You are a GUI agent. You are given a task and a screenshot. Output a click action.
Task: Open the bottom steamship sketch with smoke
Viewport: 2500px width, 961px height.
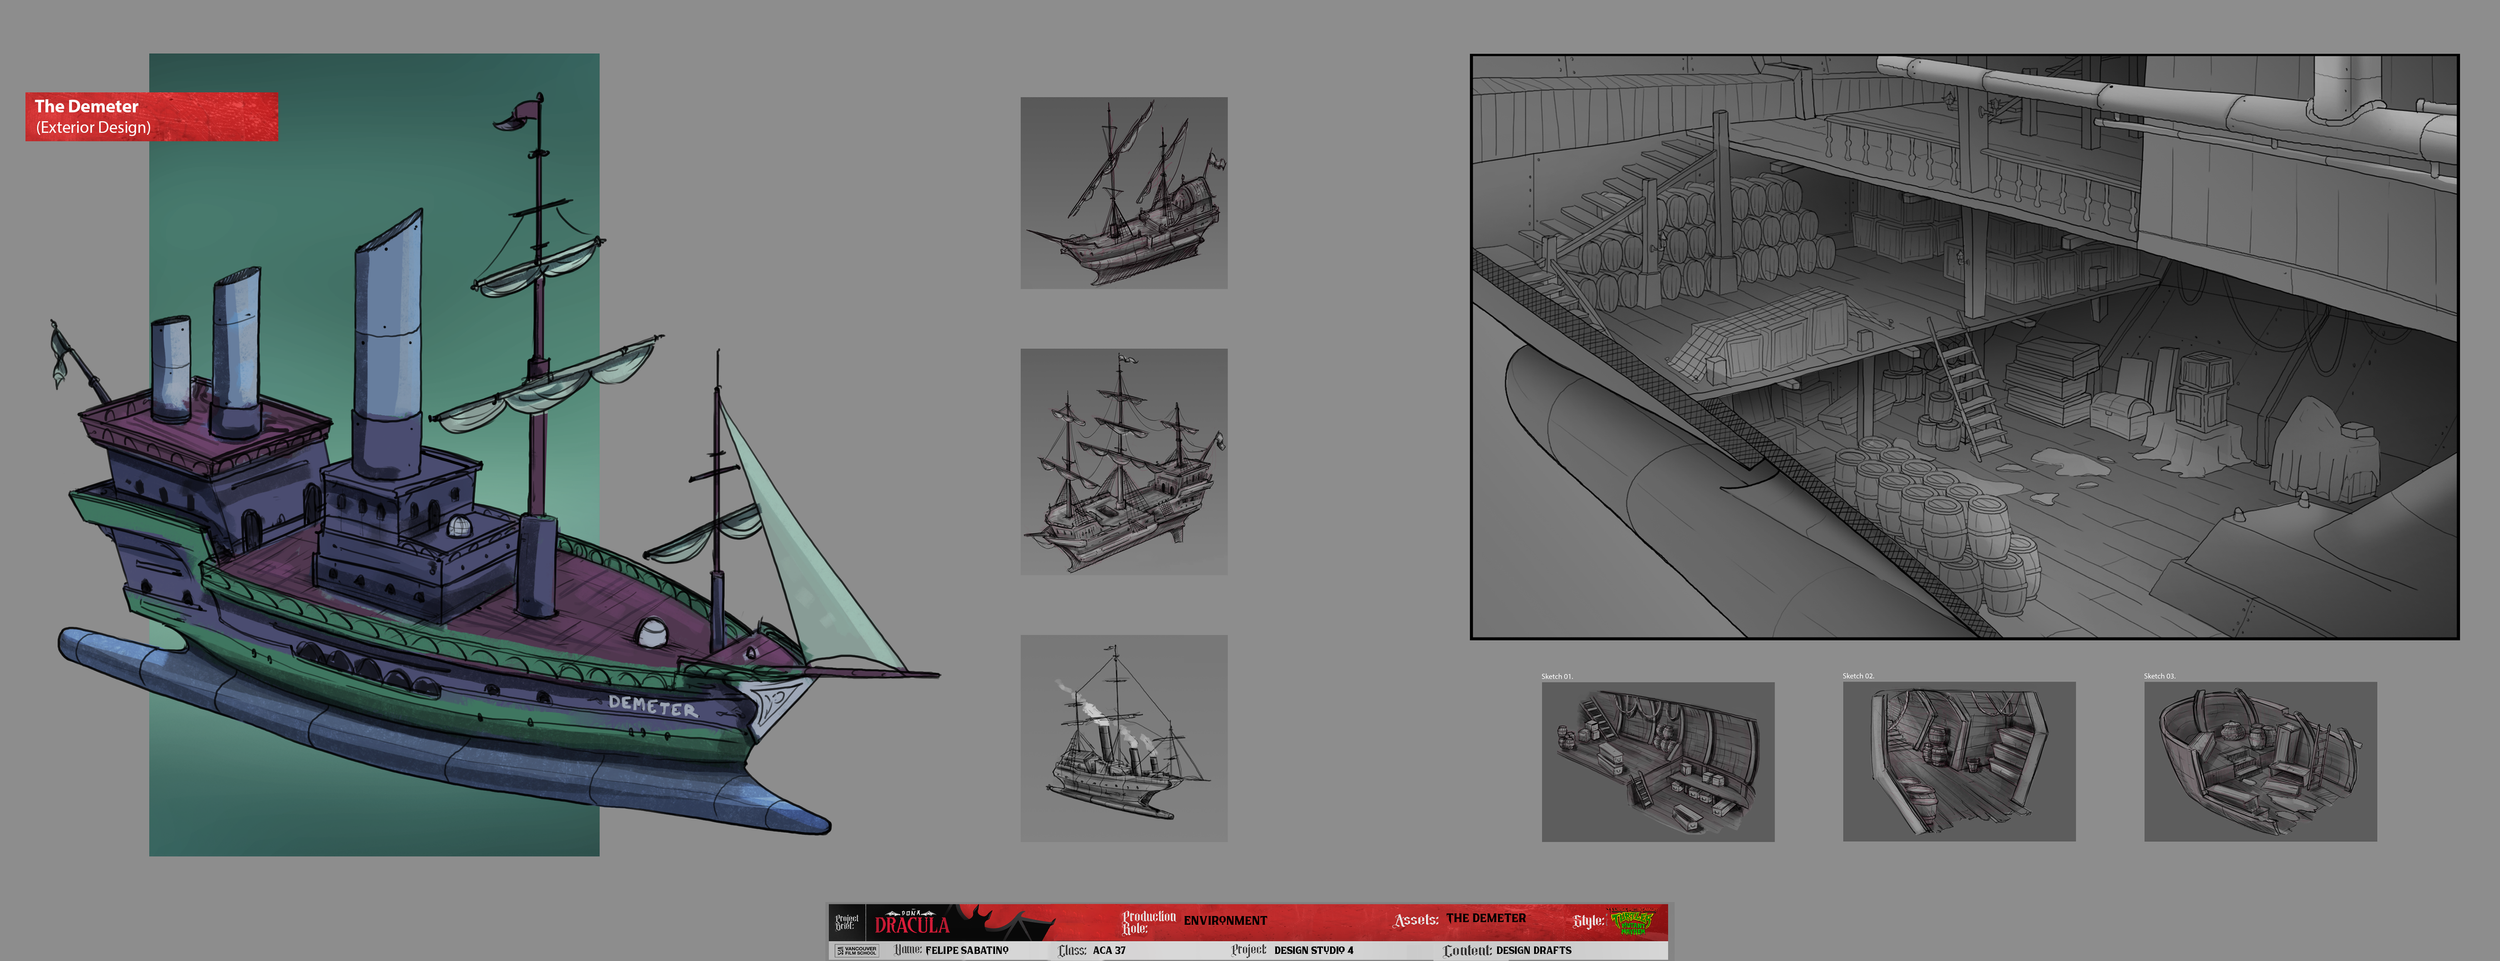coord(1124,738)
